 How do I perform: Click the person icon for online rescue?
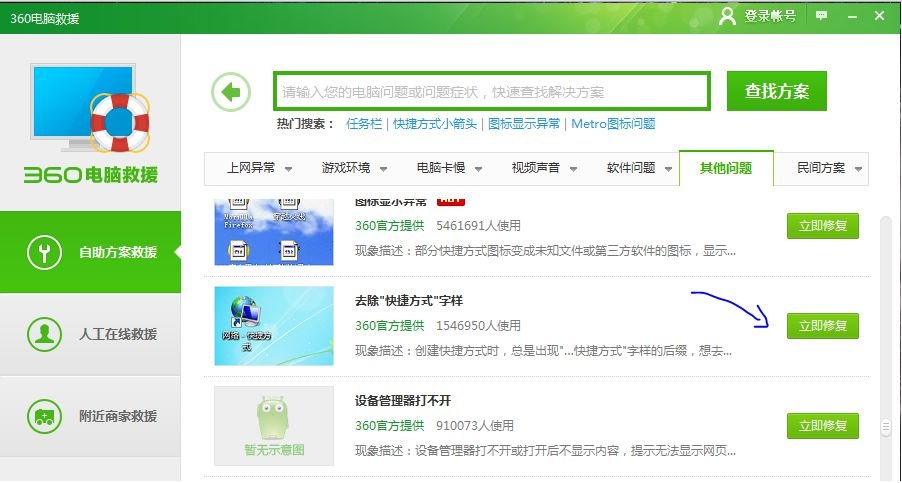44,334
